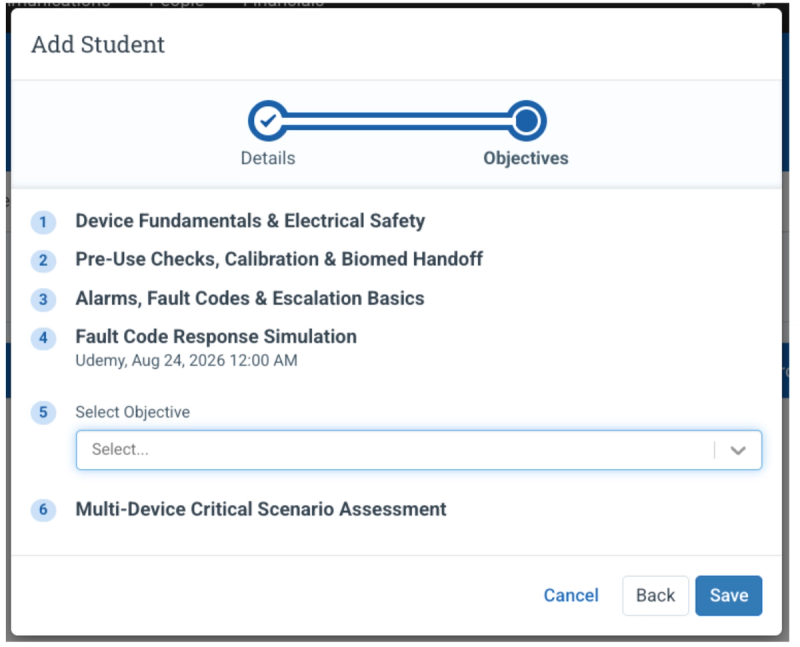Screen dimensions: 800x647
Task: Select Device Fundamentals & Electrical Safety objective
Action: click(x=250, y=221)
